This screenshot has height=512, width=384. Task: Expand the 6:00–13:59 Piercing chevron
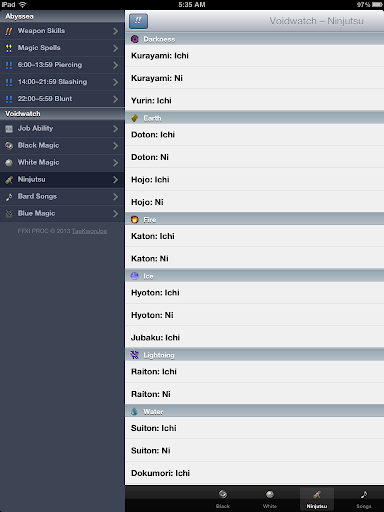coord(115,65)
